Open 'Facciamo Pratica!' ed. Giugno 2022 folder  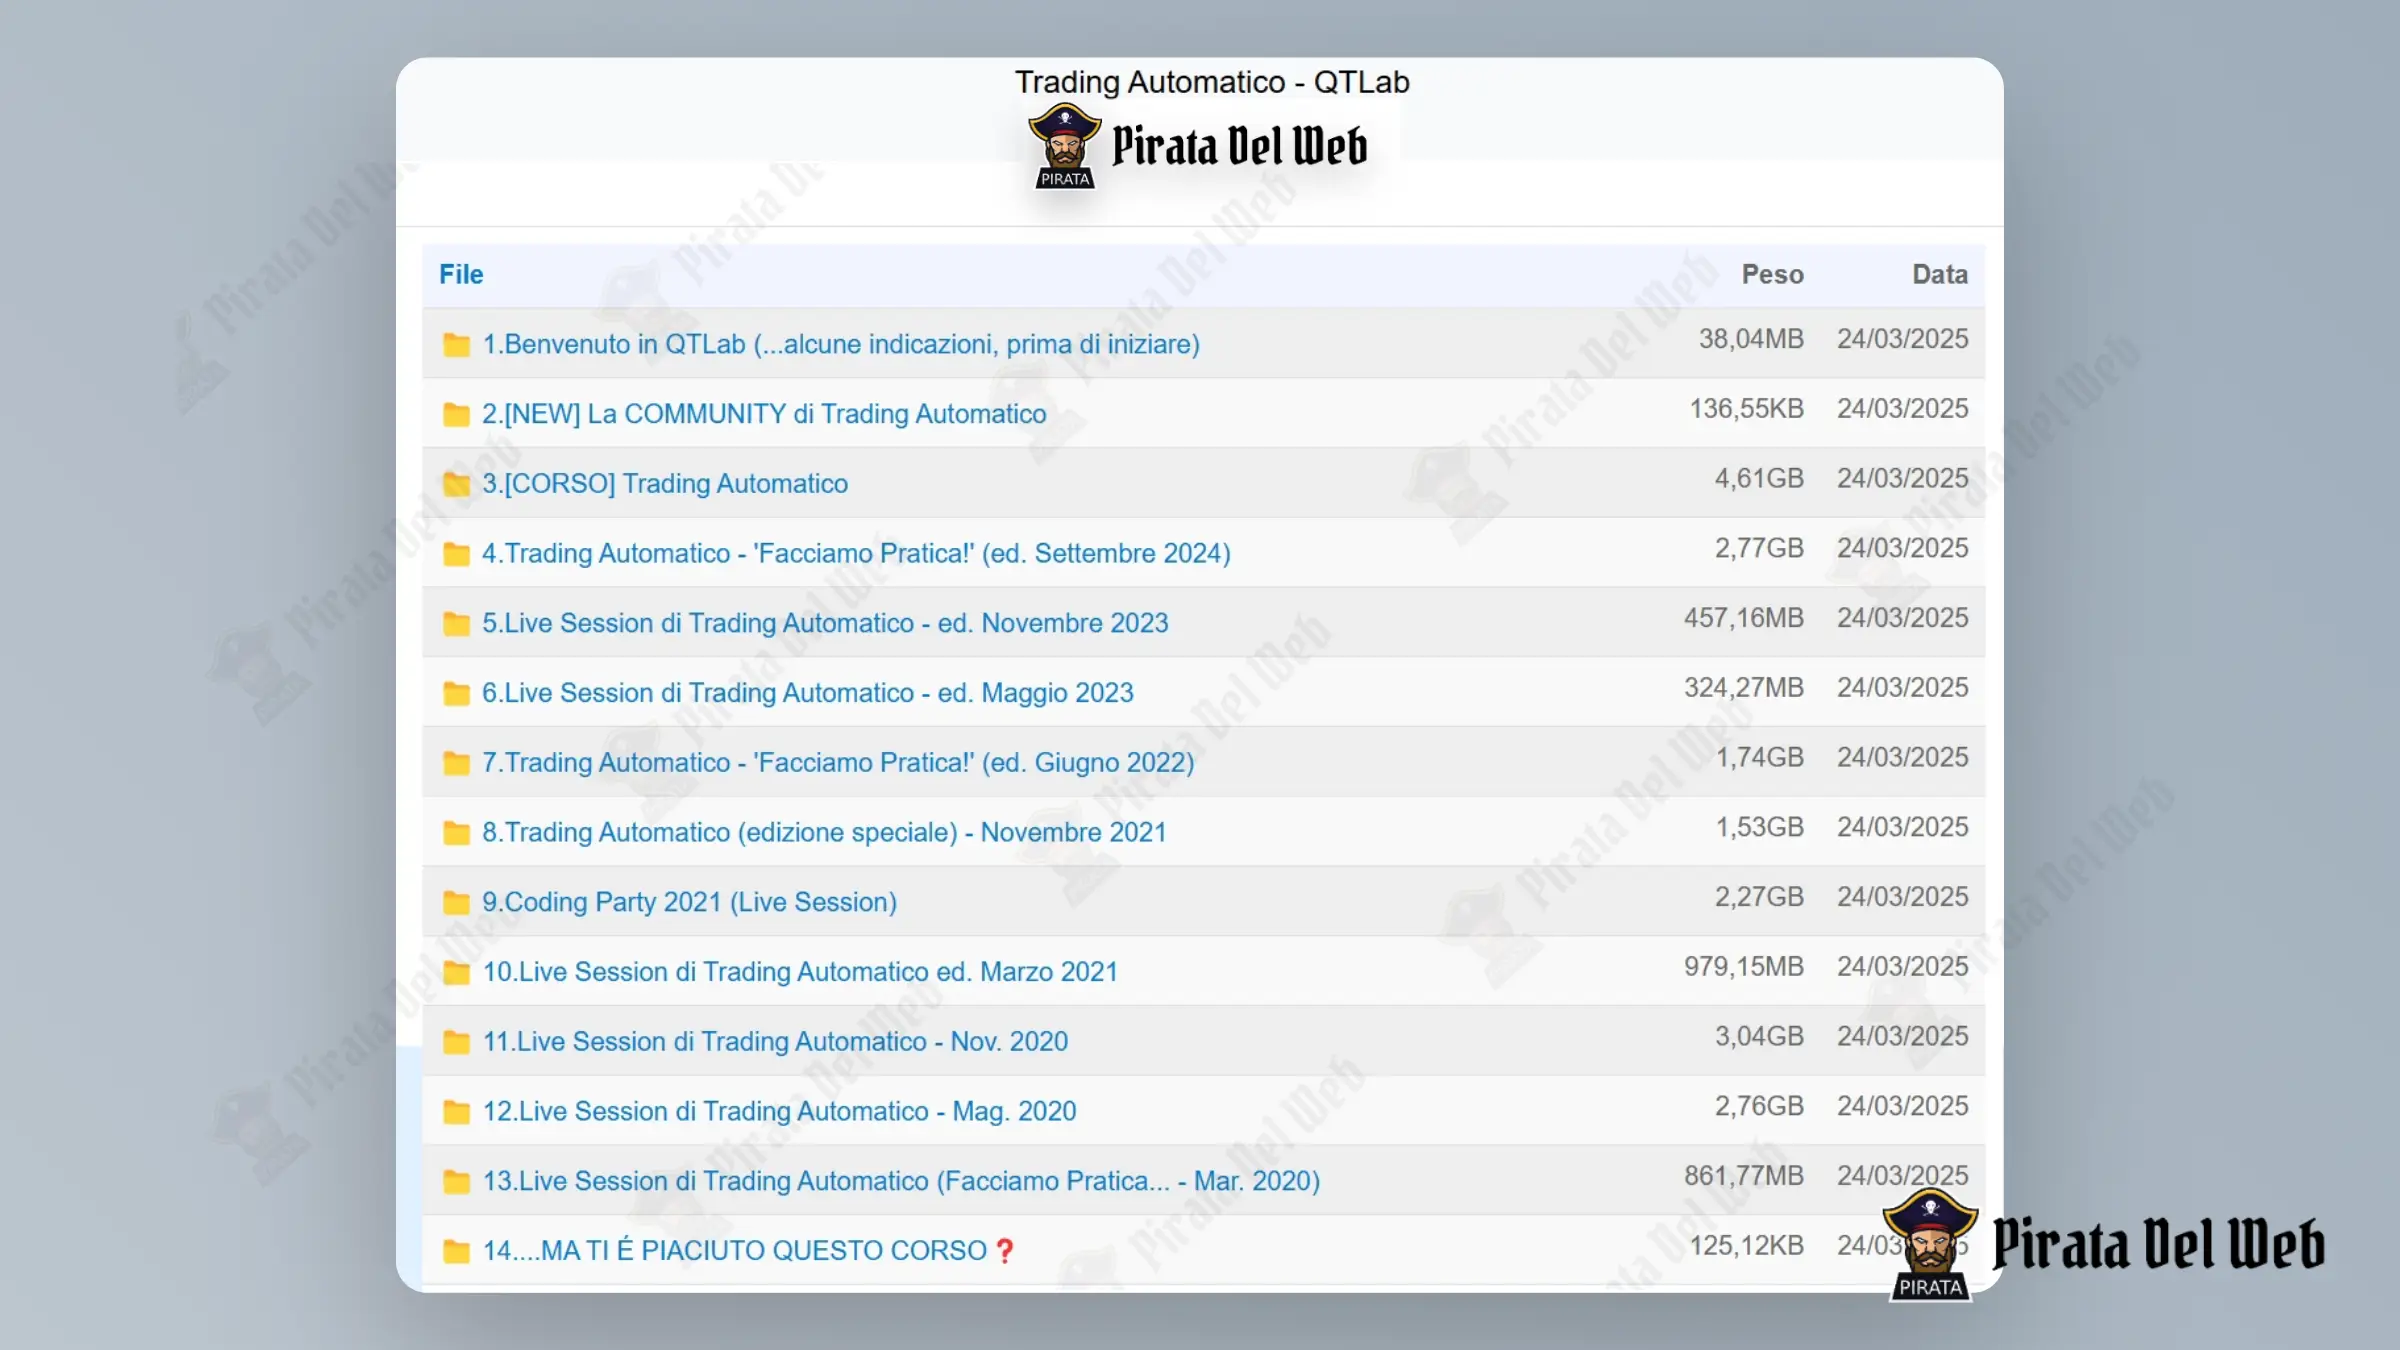coord(838,762)
